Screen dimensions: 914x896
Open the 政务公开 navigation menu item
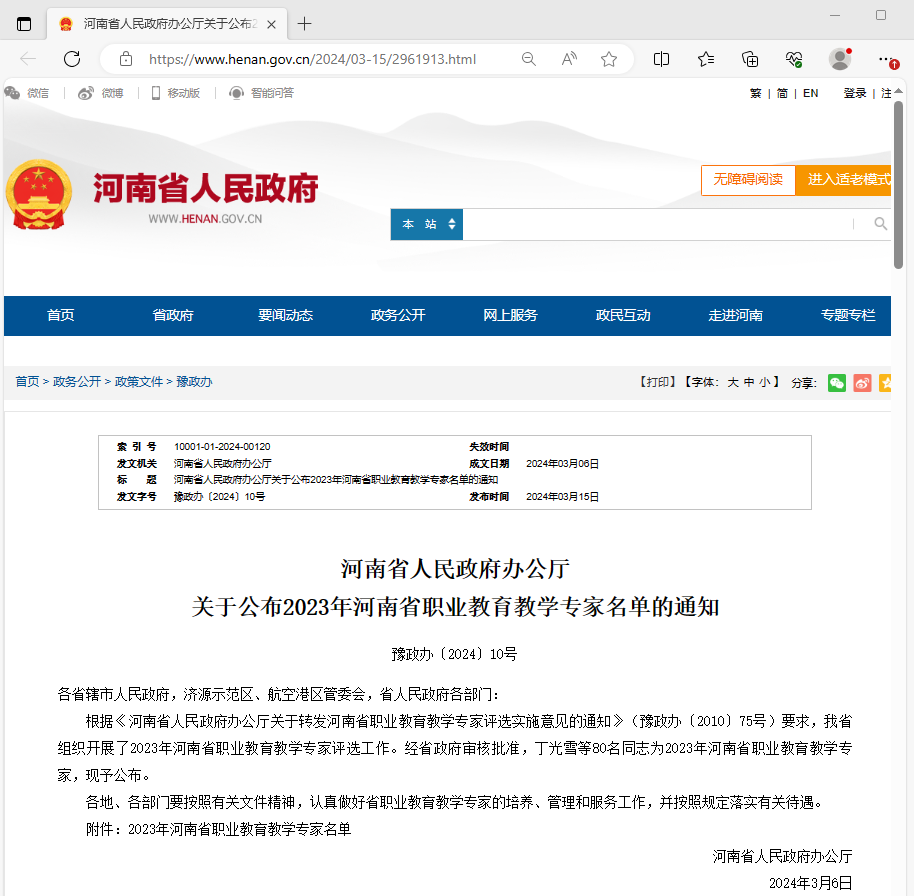click(x=398, y=315)
